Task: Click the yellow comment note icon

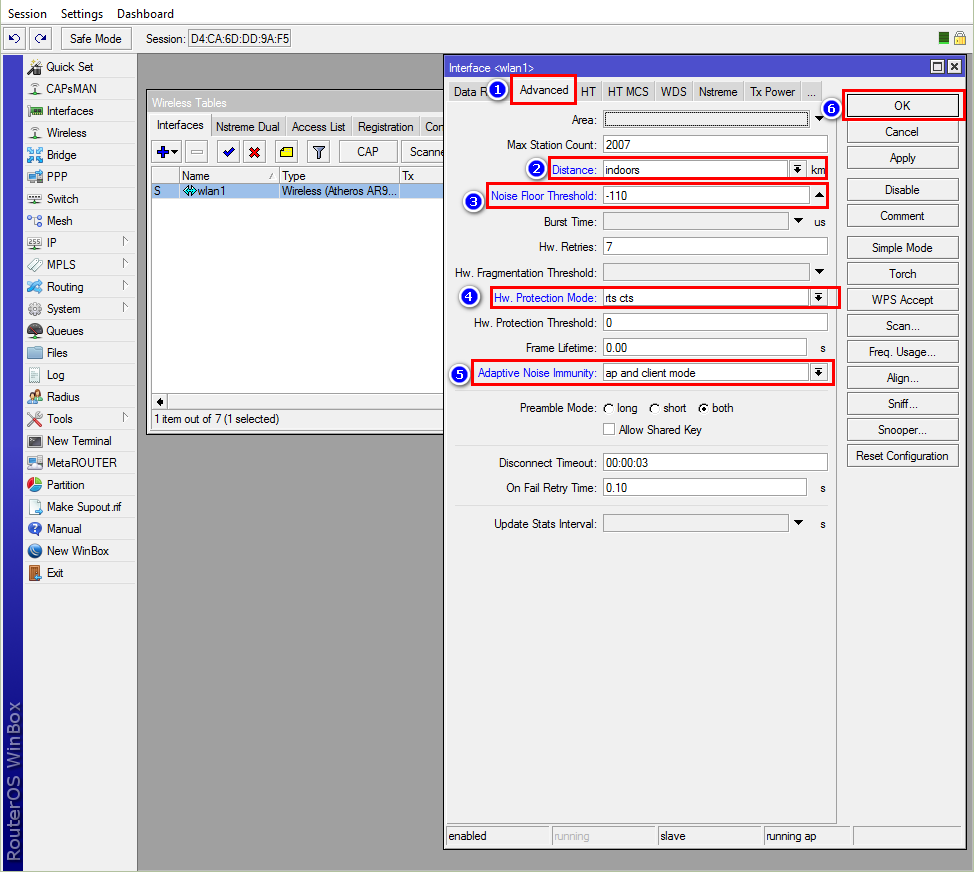Action: [x=286, y=152]
